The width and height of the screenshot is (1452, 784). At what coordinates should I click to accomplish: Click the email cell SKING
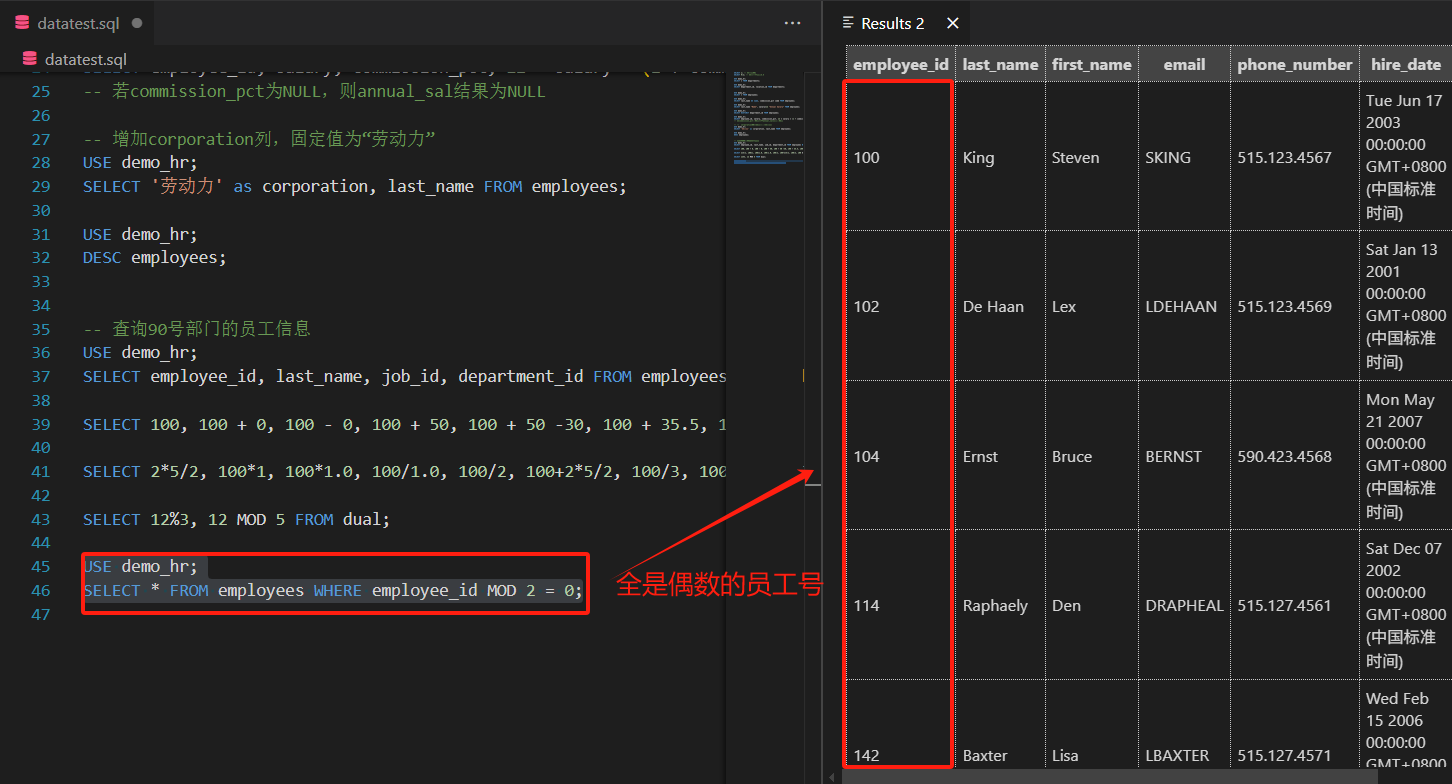1184,157
